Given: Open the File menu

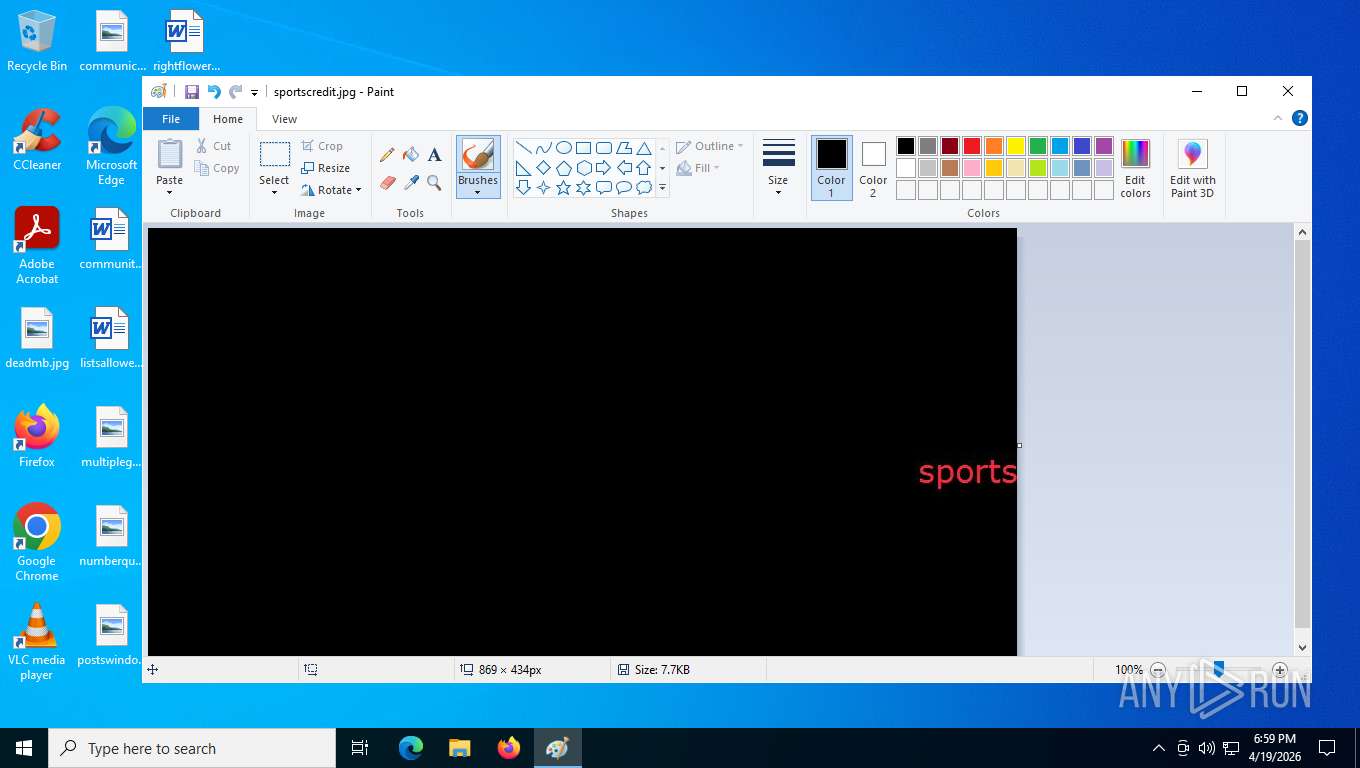Looking at the screenshot, I should [171, 119].
